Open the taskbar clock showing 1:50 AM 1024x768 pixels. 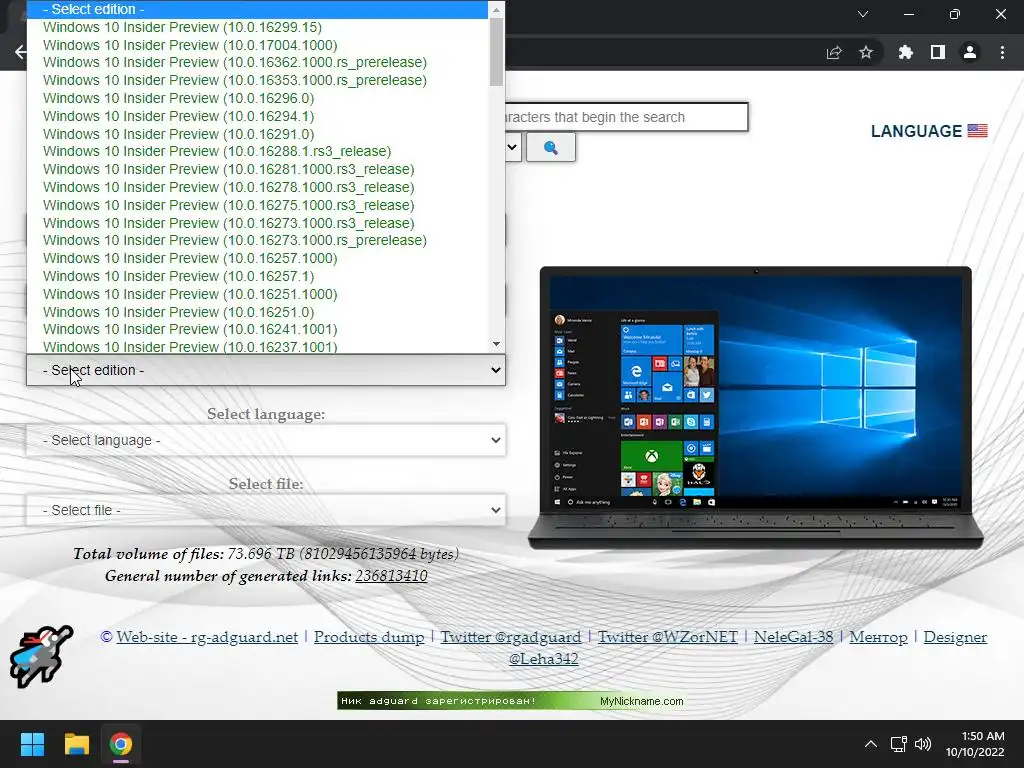point(975,744)
